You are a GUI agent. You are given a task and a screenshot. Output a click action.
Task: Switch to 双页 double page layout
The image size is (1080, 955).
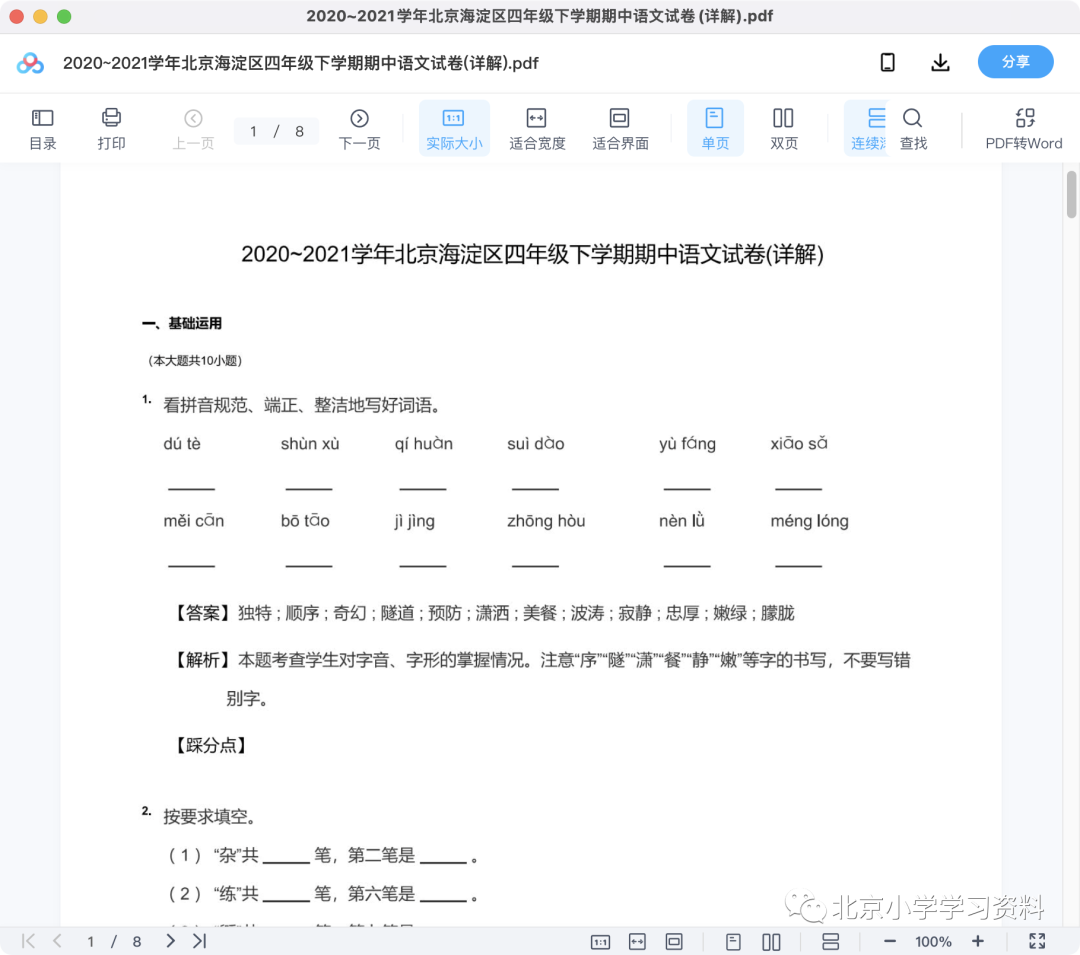tap(783, 129)
